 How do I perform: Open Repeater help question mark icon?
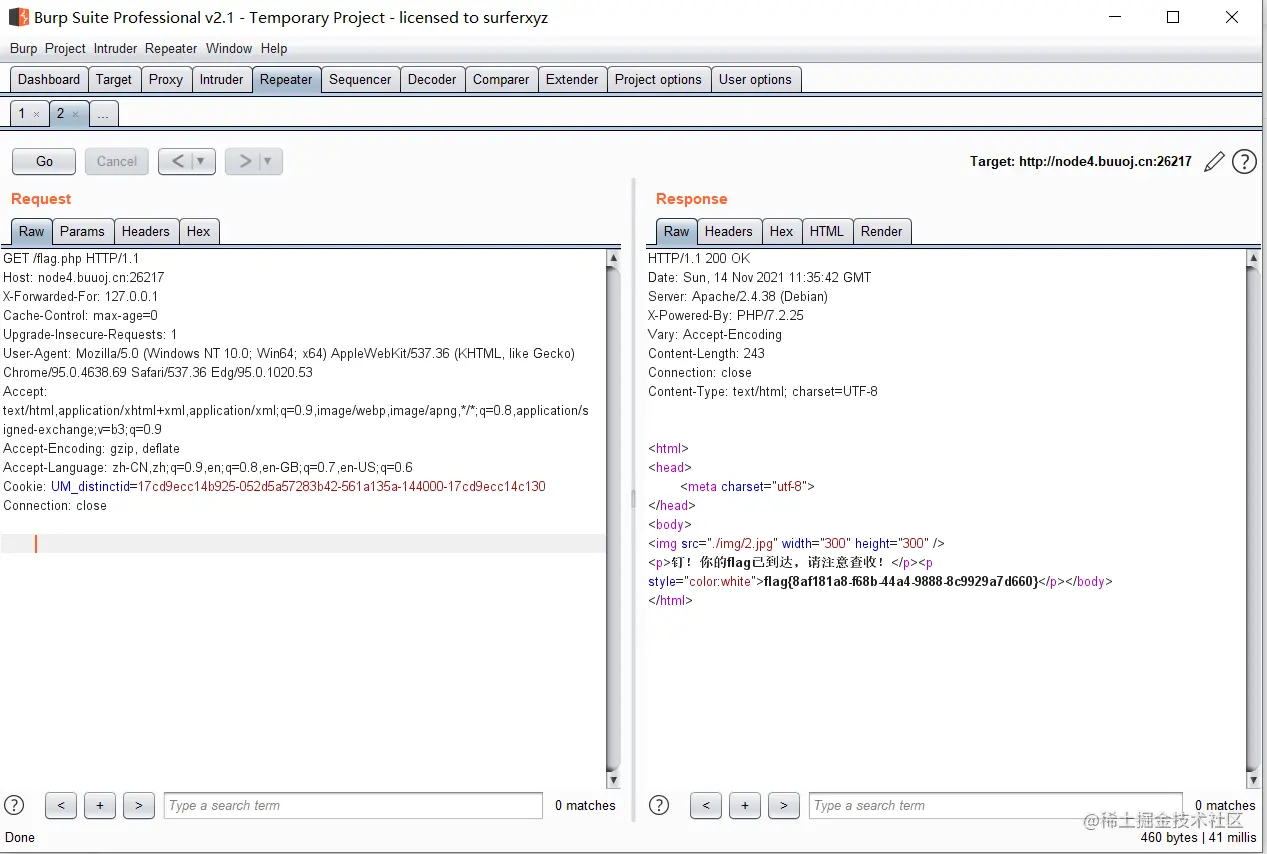pos(1244,162)
